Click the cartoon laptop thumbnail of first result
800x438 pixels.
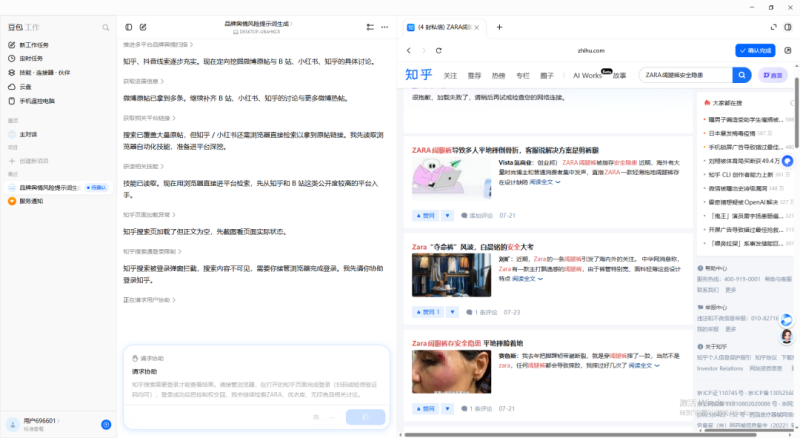point(452,177)
